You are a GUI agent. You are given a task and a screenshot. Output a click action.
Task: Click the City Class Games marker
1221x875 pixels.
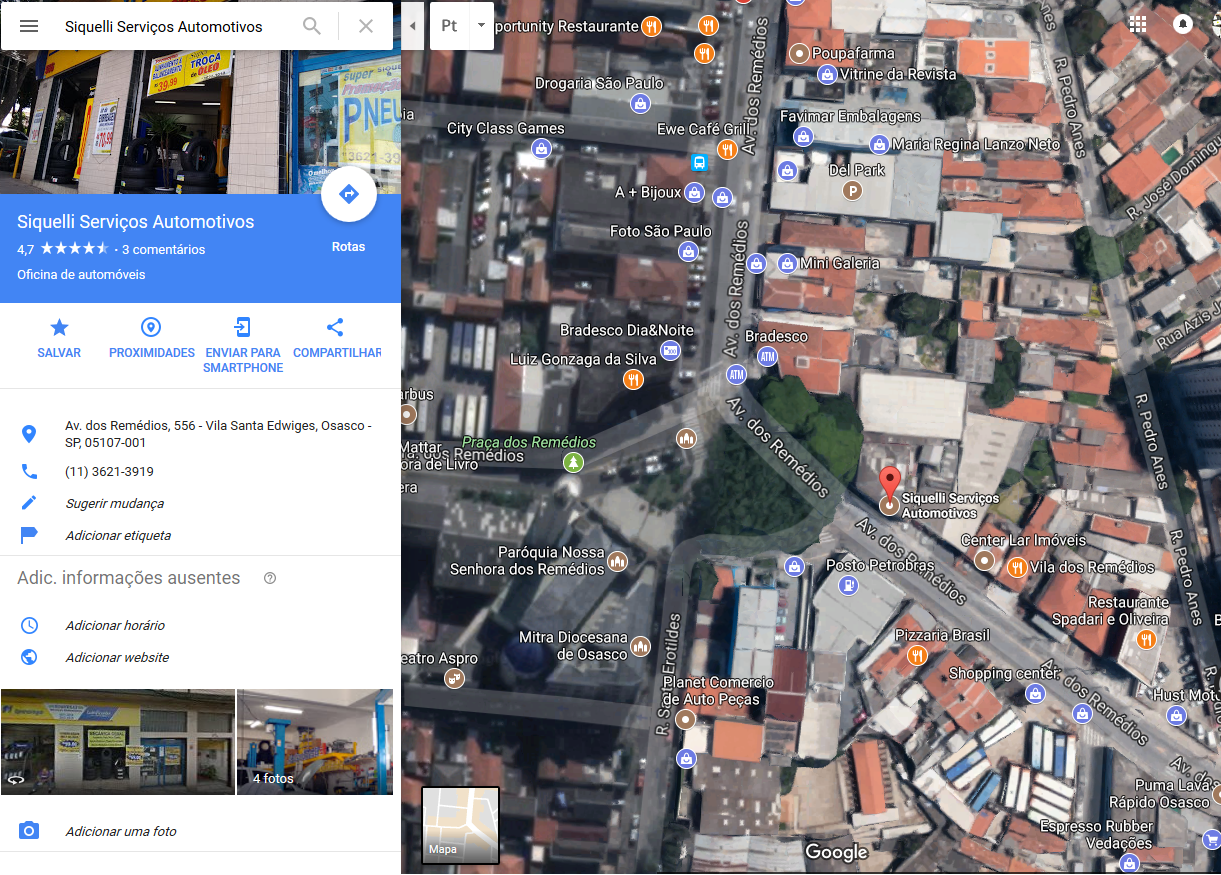click(541, 148)
